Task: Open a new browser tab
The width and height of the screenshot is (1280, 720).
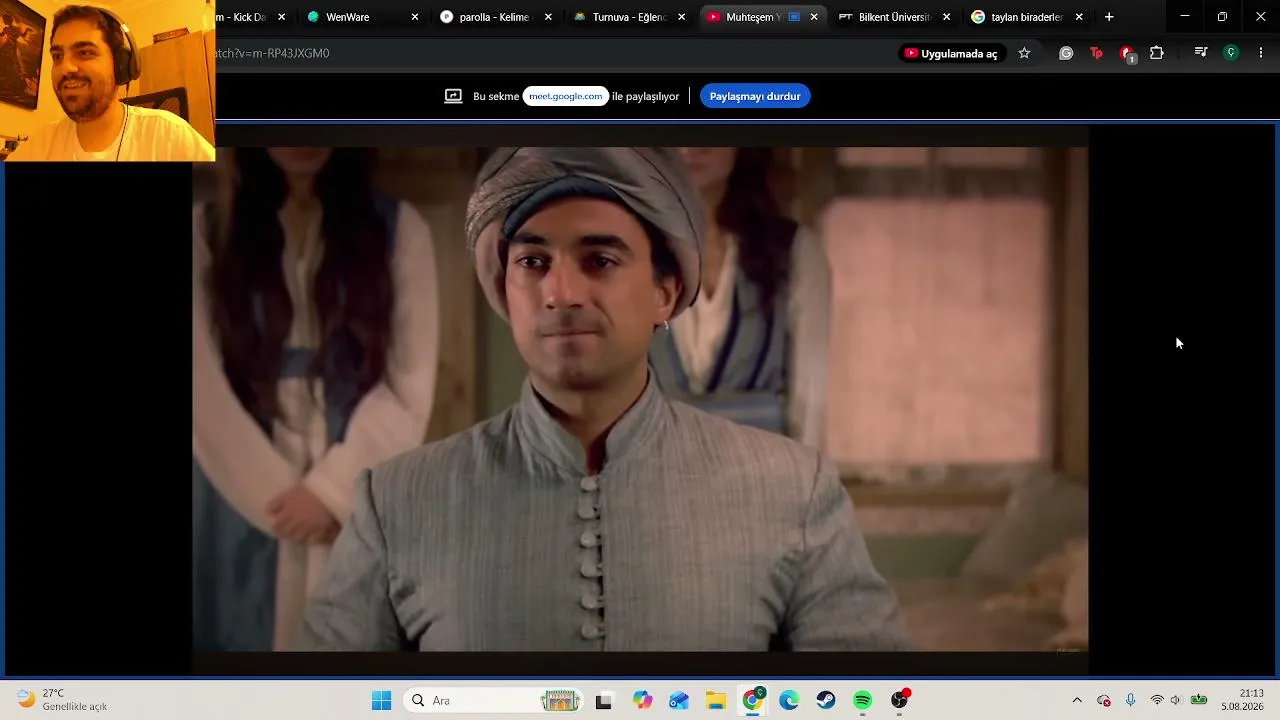Action: (x=1109, y=17)
